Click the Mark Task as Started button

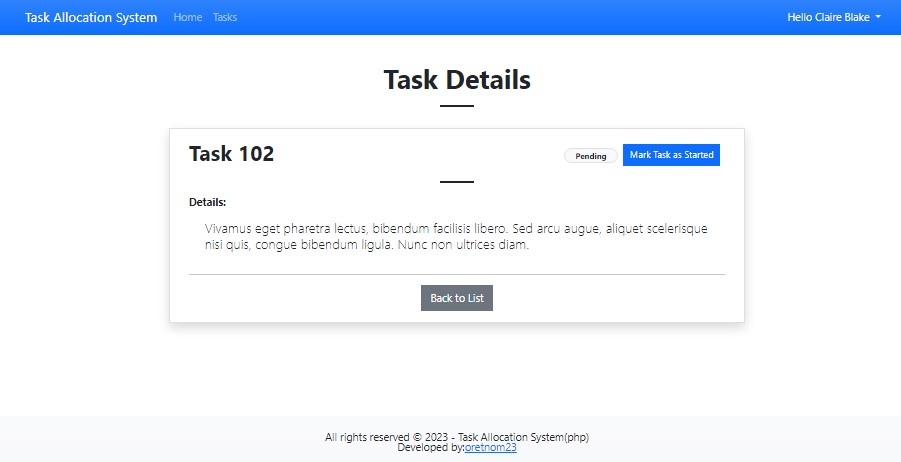671,155
